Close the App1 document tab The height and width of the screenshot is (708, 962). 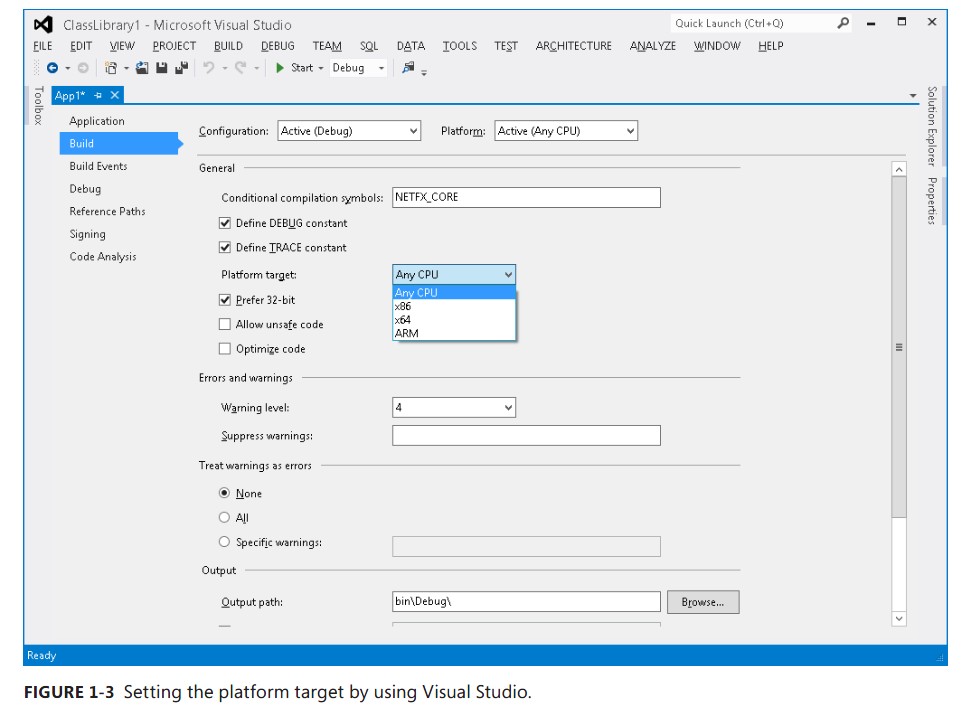point(115,95)
